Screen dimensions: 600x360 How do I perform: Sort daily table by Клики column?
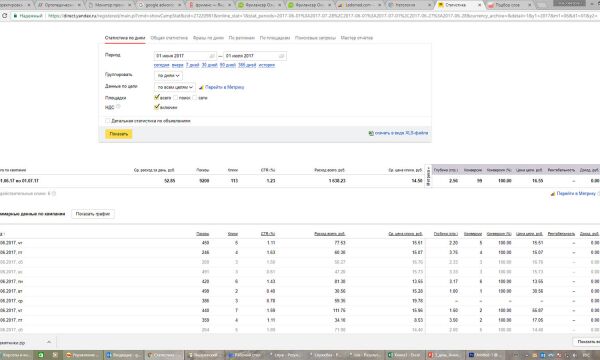point(233,234)
